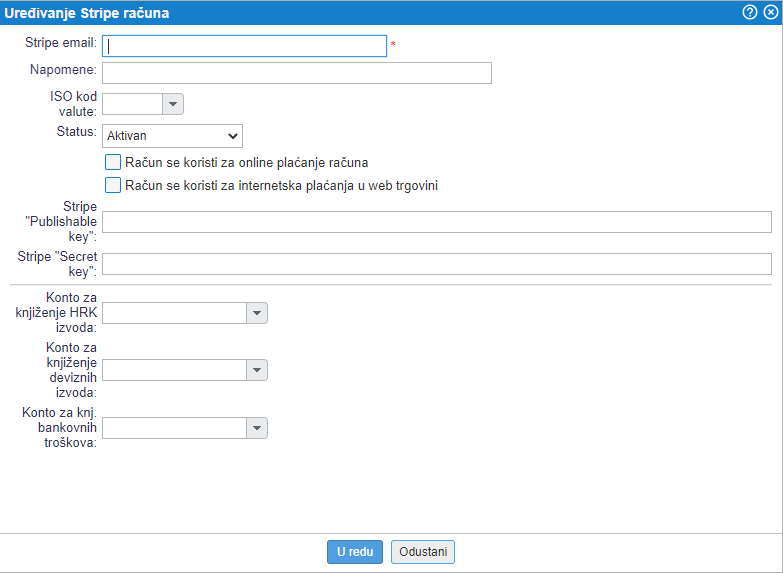
Task: Click the bankovnih troškova konto text box
Action: (x=174, y=428)
